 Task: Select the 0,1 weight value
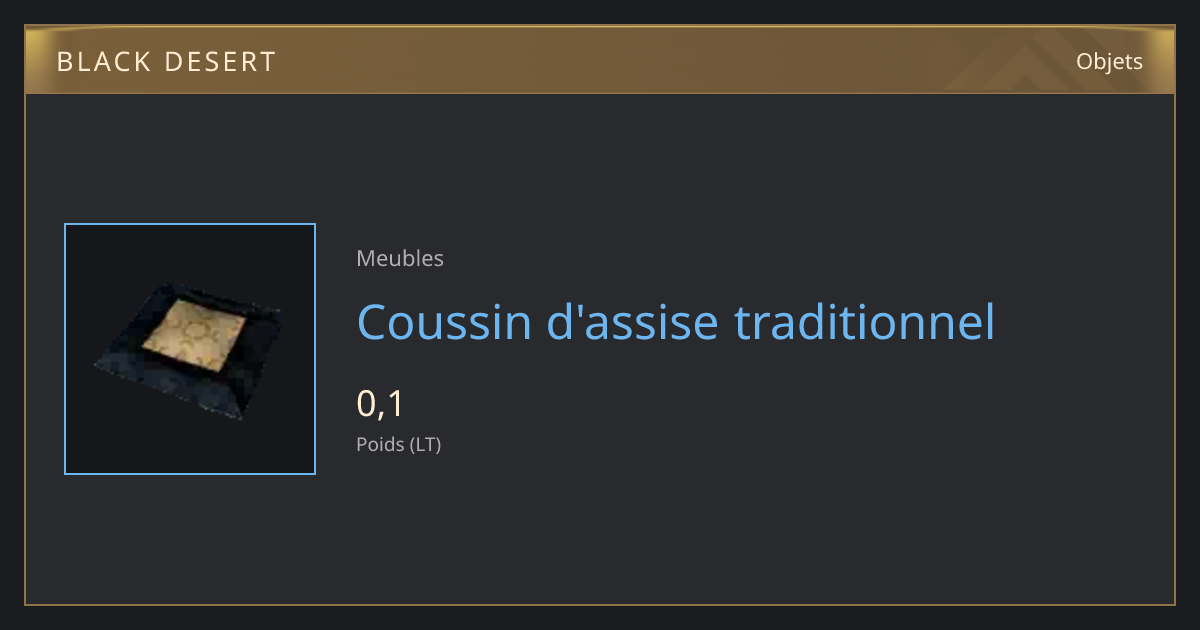pos(380,404)
